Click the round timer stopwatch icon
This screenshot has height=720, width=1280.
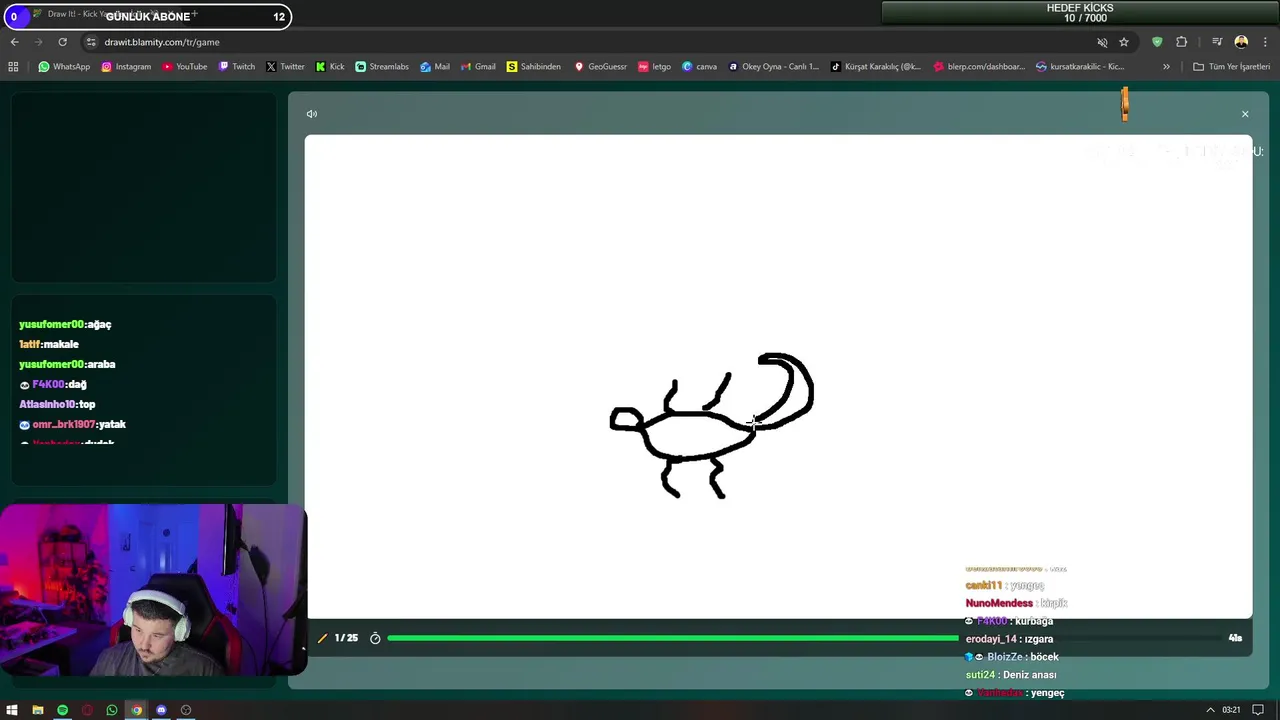coord(375,638)
